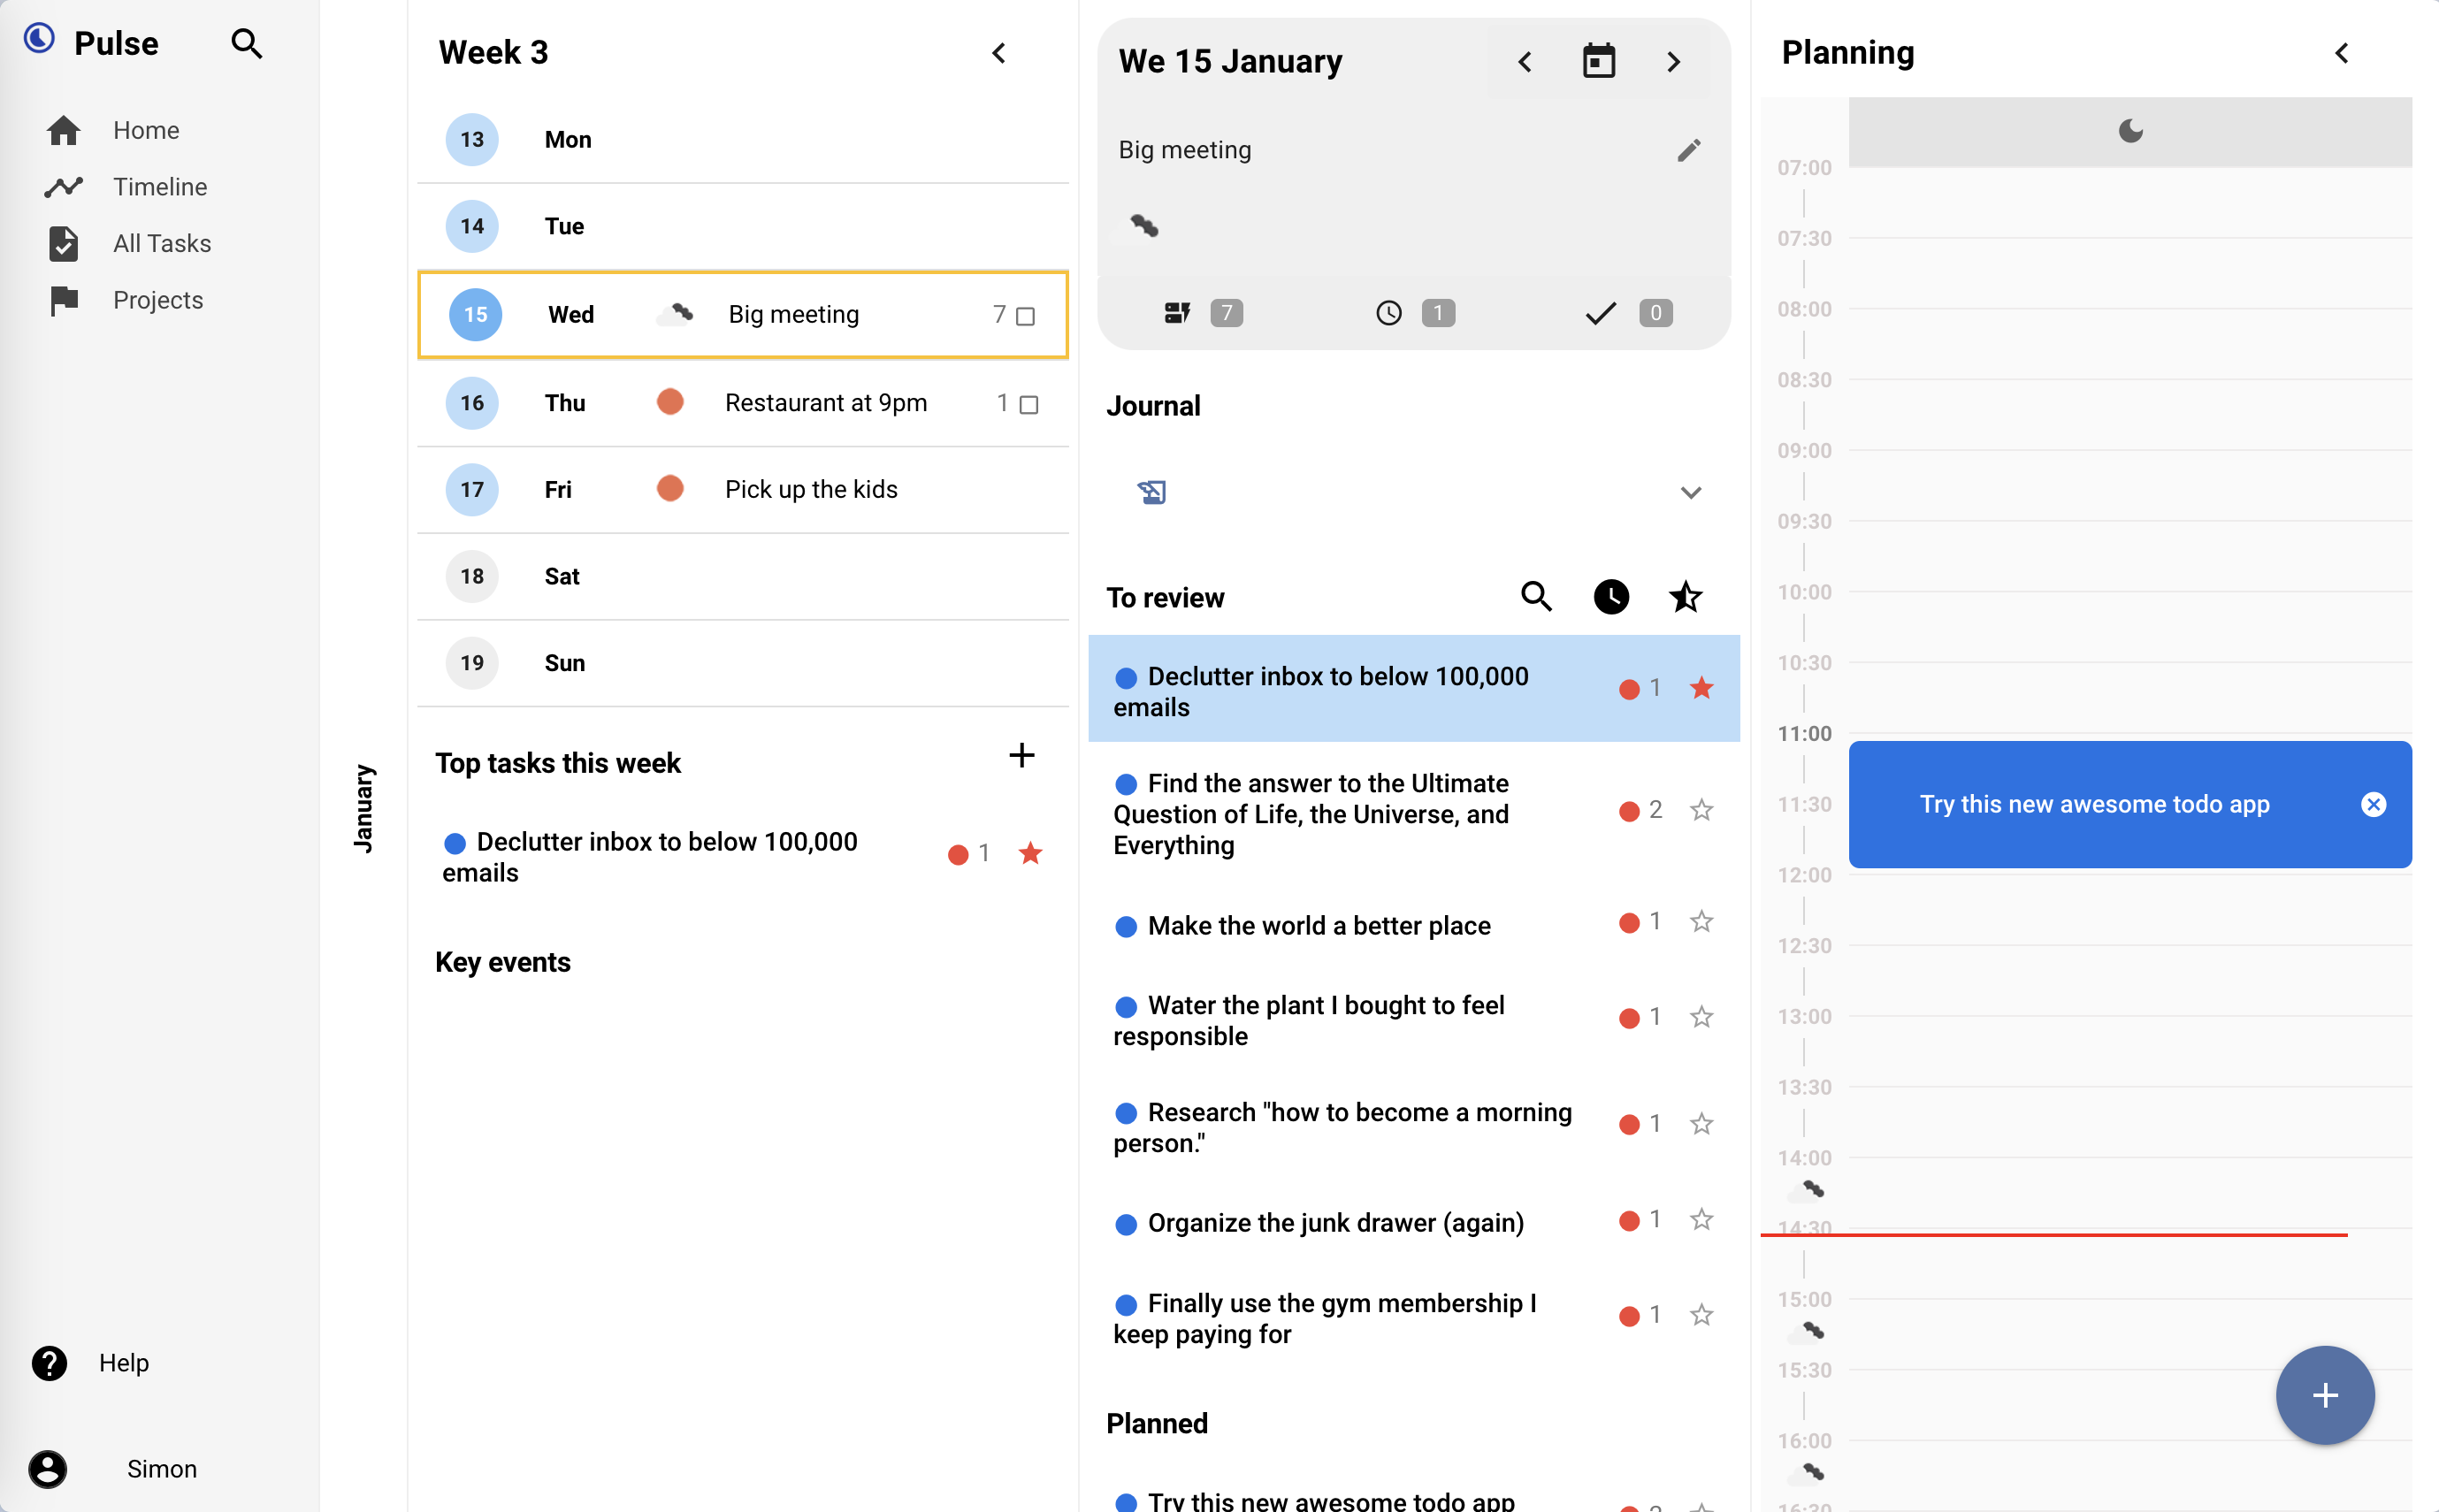Click the red priority dot on Pick up the kids
This screenshot has width=2439, height=1512.
pyautogui.click(x=671, y=488)
